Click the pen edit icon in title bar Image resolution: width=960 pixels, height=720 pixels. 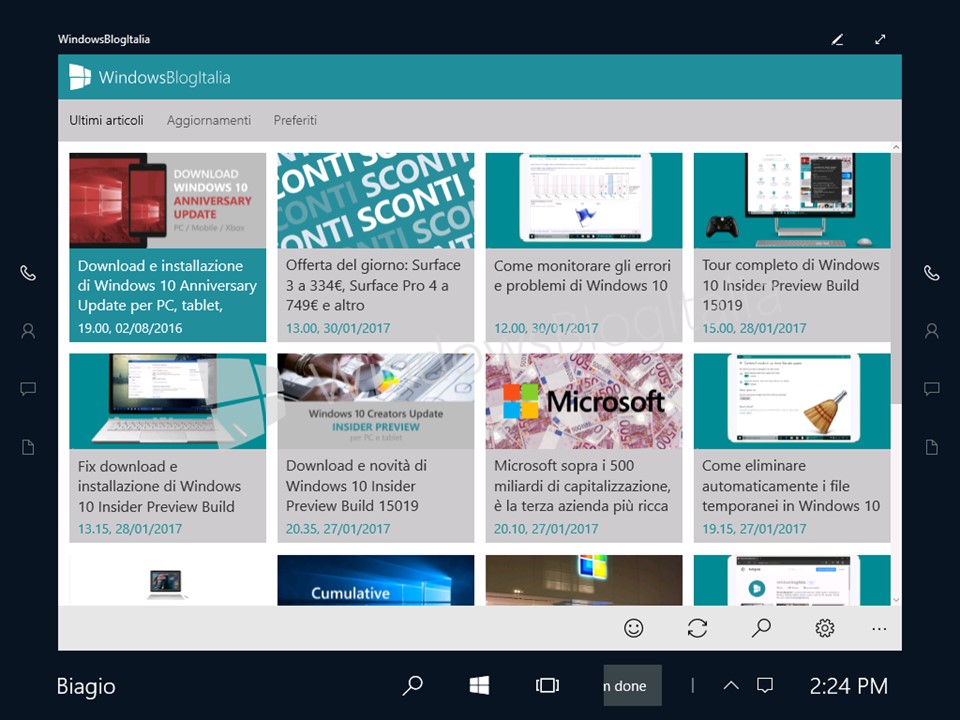pos(838,40)
